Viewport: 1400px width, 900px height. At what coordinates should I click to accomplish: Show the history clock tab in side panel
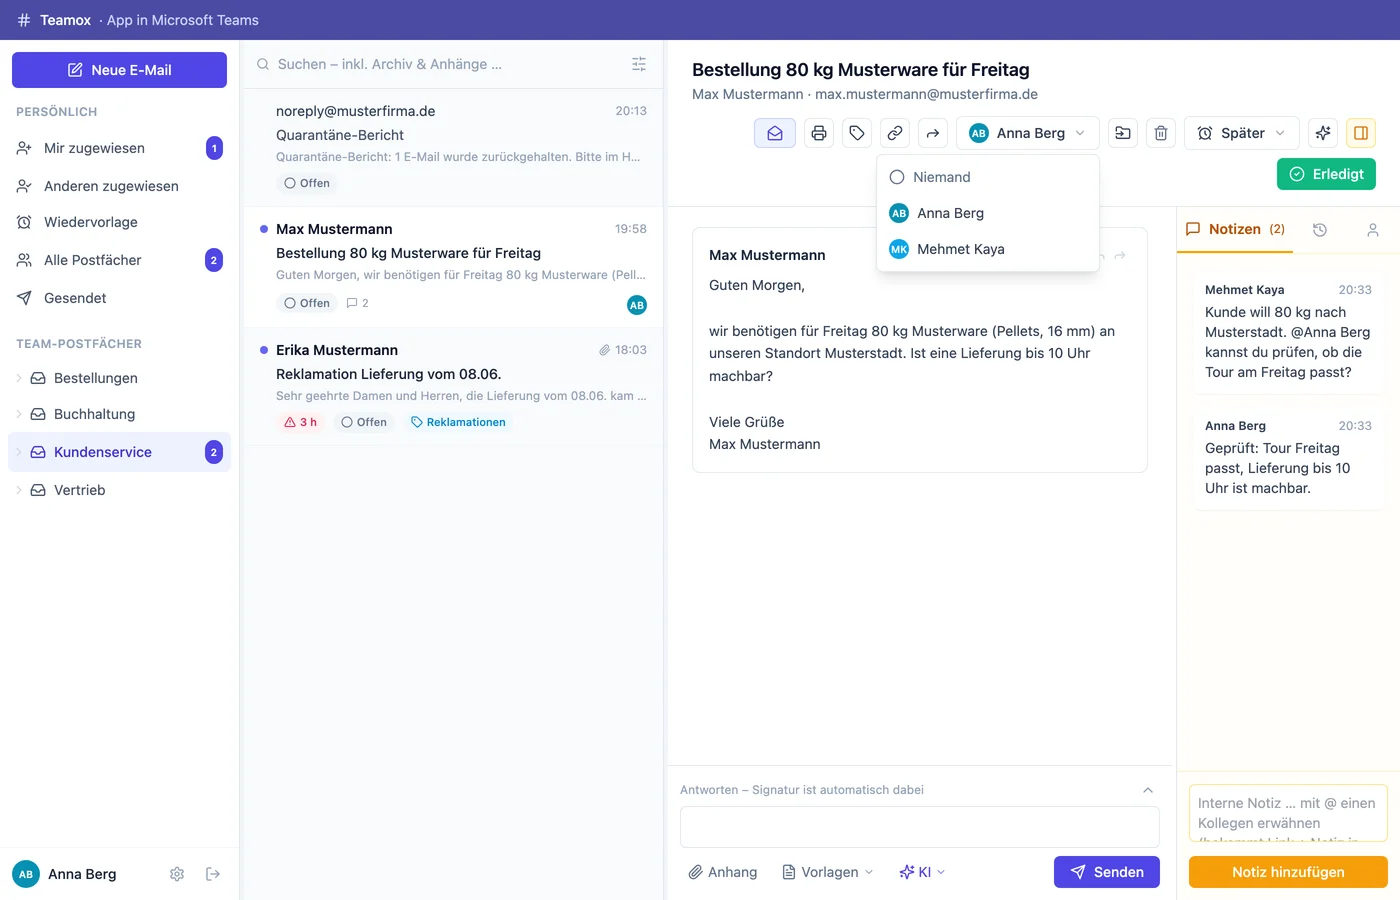[1320, 230]
